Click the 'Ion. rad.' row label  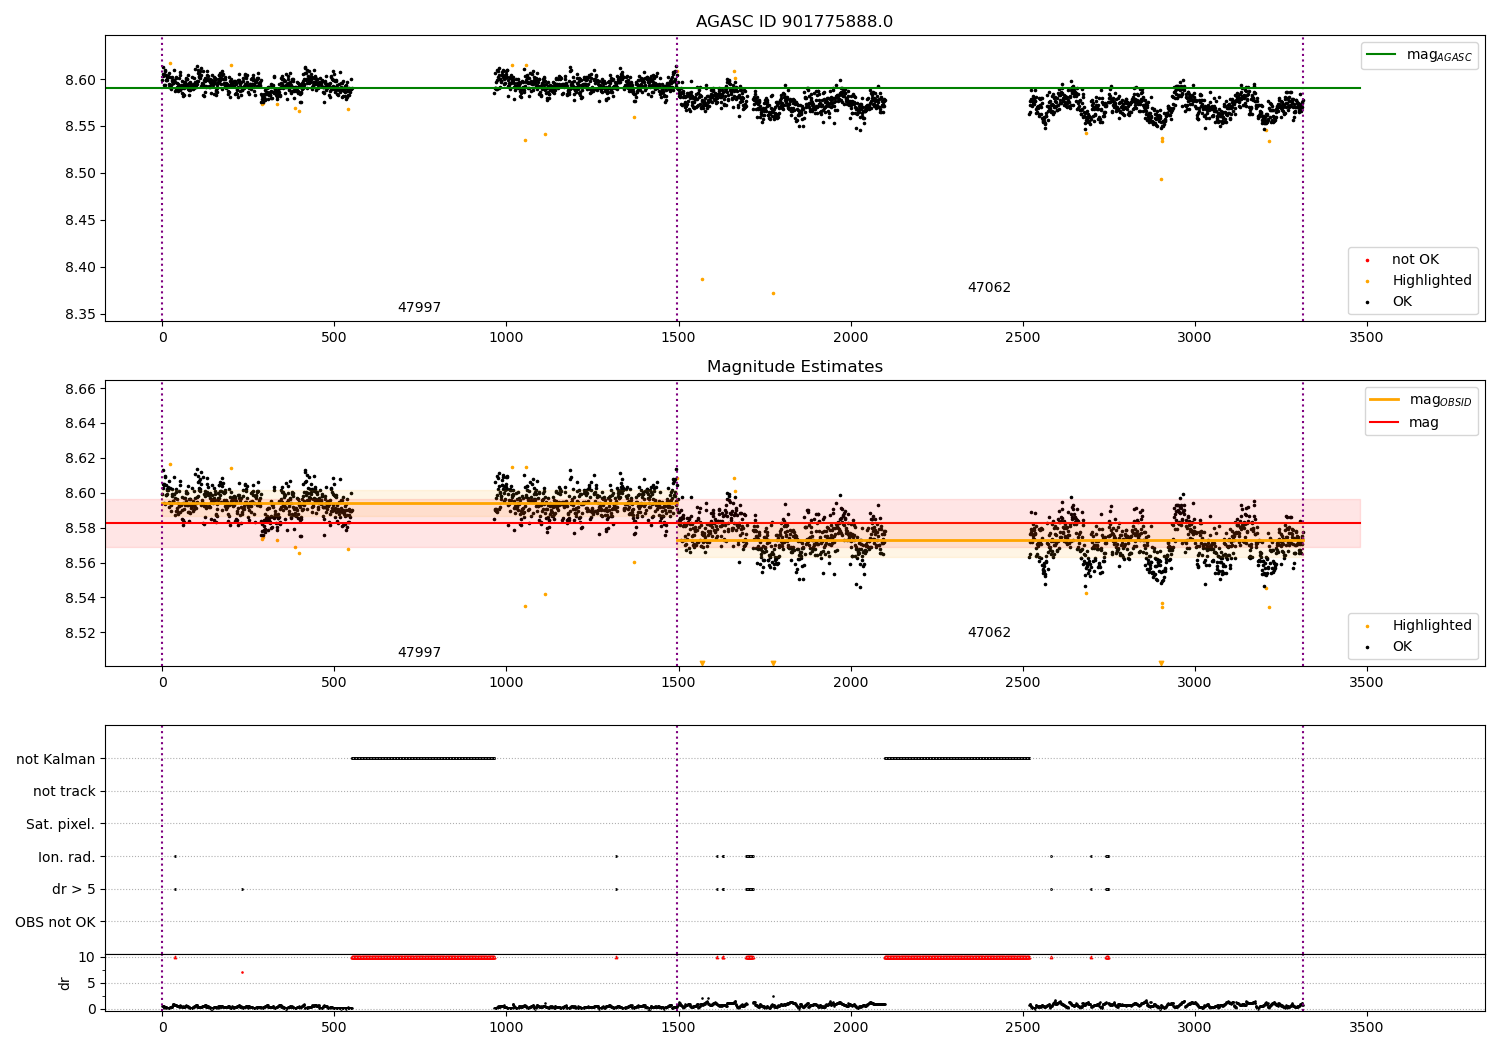67,857
